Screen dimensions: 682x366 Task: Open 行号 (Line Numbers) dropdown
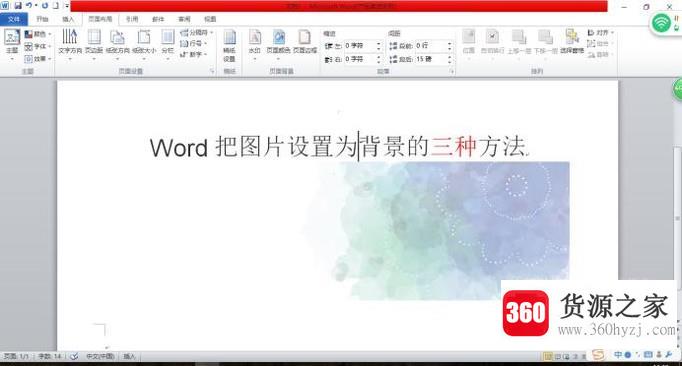tap(194, 44)
